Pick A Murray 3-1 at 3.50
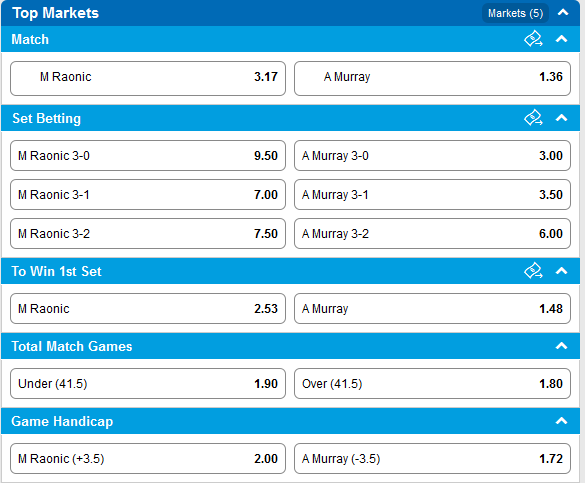 pos(432,195)
